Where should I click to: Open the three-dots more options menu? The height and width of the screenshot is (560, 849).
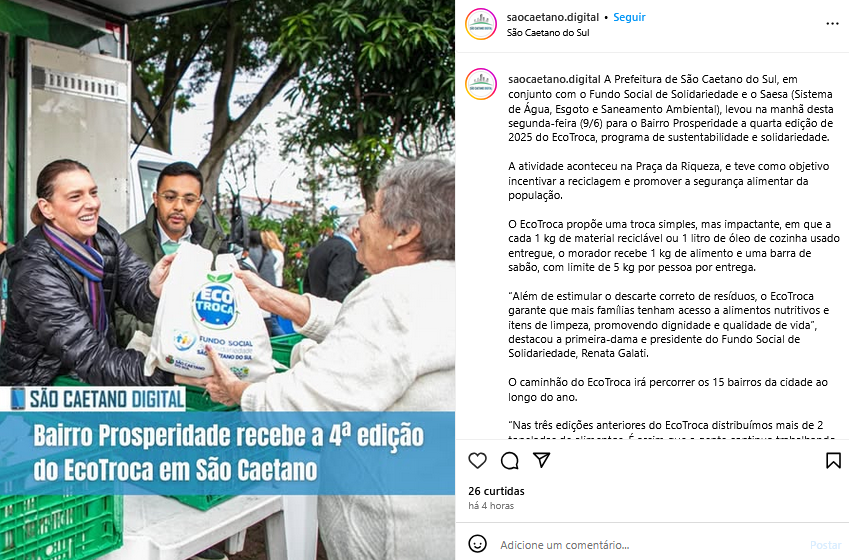[x=832, y=24]
